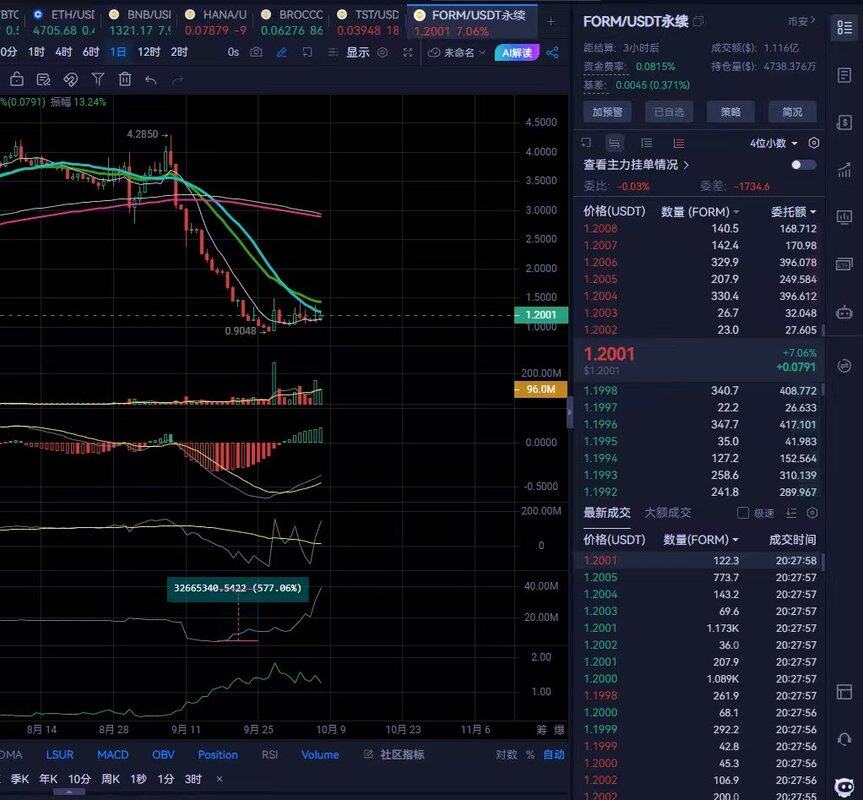
Task: Show sell orders only in order book
Action: (x=679, y=143)
